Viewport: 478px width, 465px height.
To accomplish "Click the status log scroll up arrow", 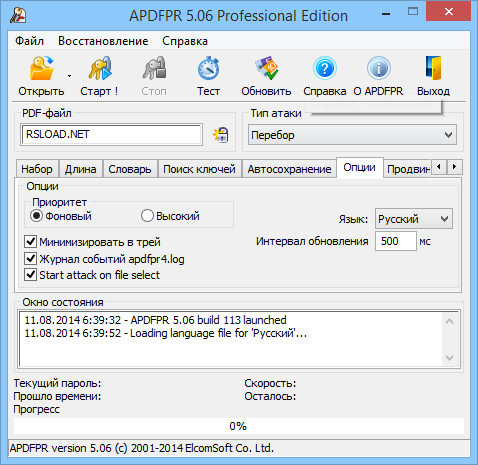I will [x=449, y=321].
